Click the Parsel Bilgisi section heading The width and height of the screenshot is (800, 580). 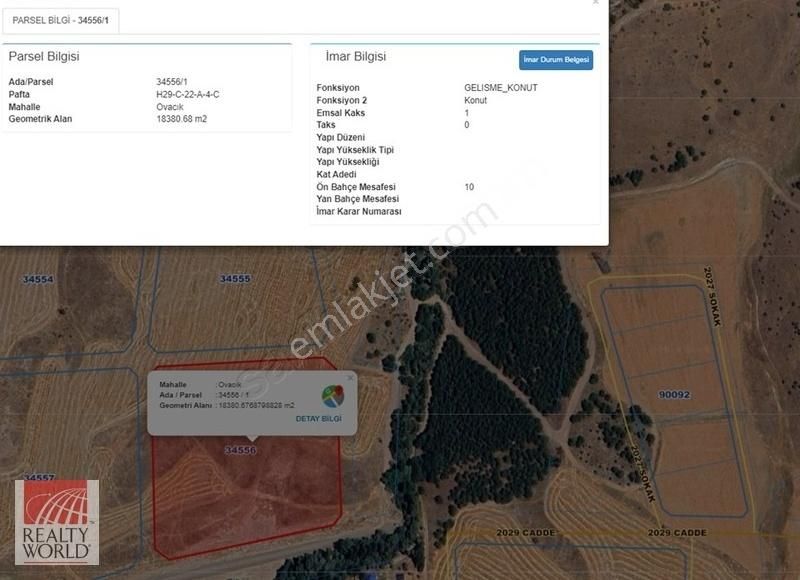point(44,58)
